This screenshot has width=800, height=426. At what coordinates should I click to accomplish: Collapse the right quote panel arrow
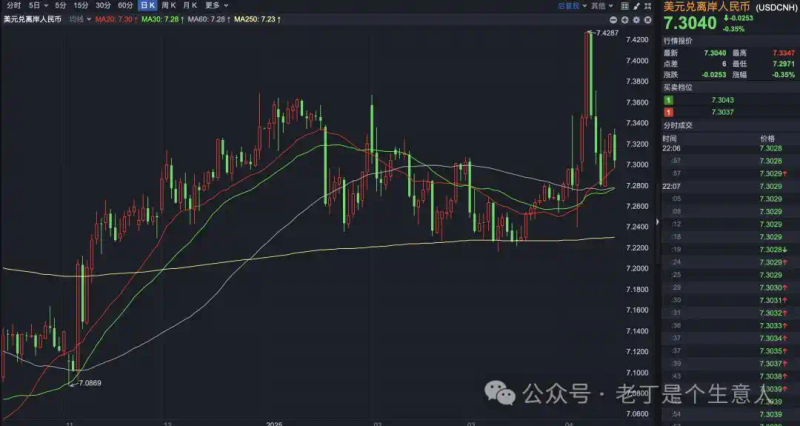[657, 222]
